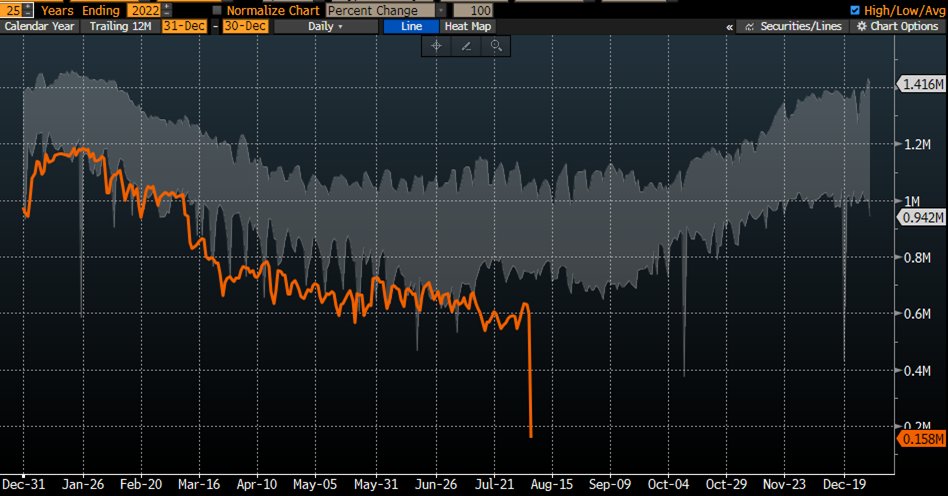Select the 1.416M high value label
The width and height of the screenshot is (948, 496).
(922, 84)
